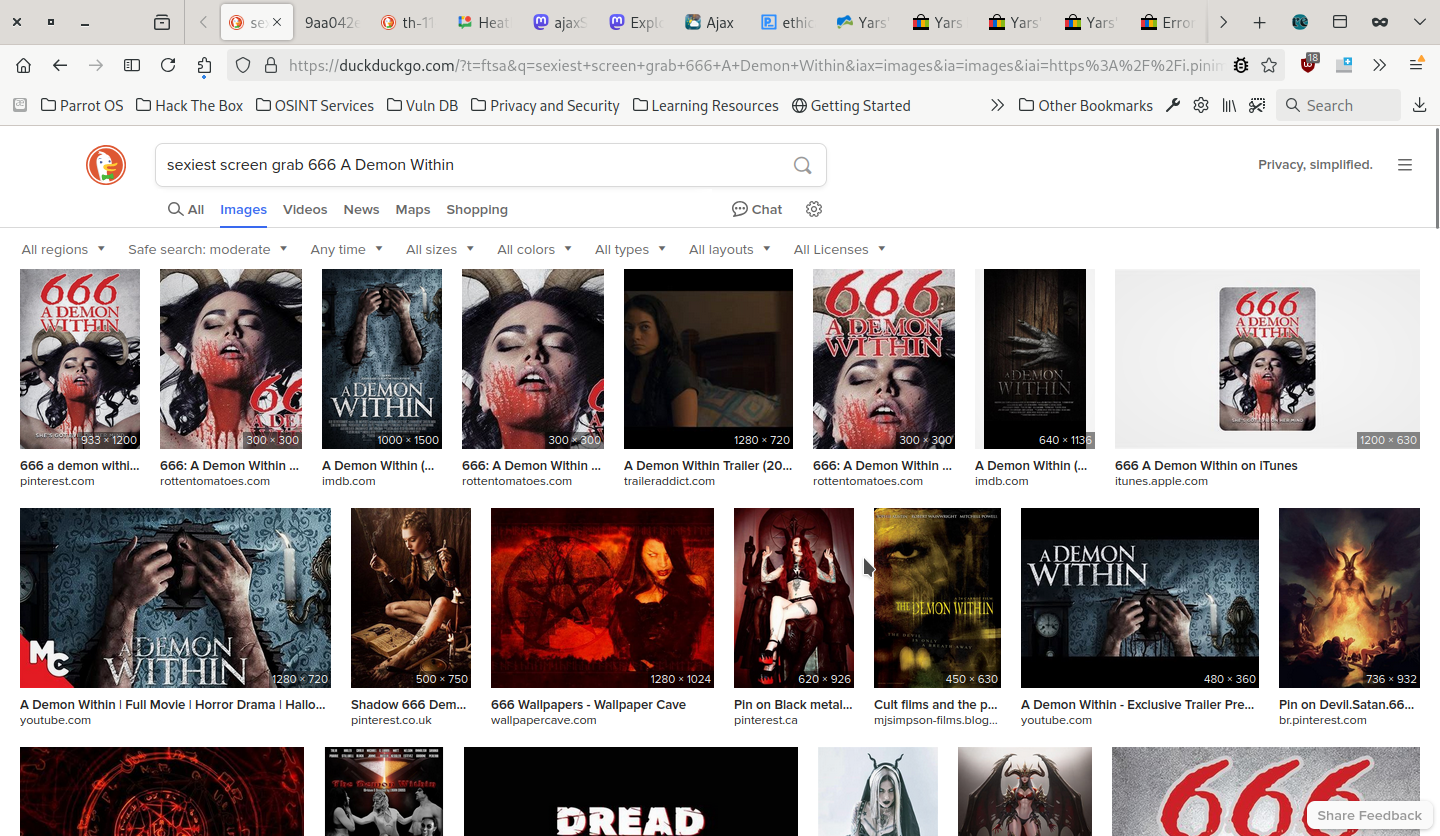This screenshot has width=1440, height=836.
Task: Click the bug icon in address bar
Action: 1241,65
